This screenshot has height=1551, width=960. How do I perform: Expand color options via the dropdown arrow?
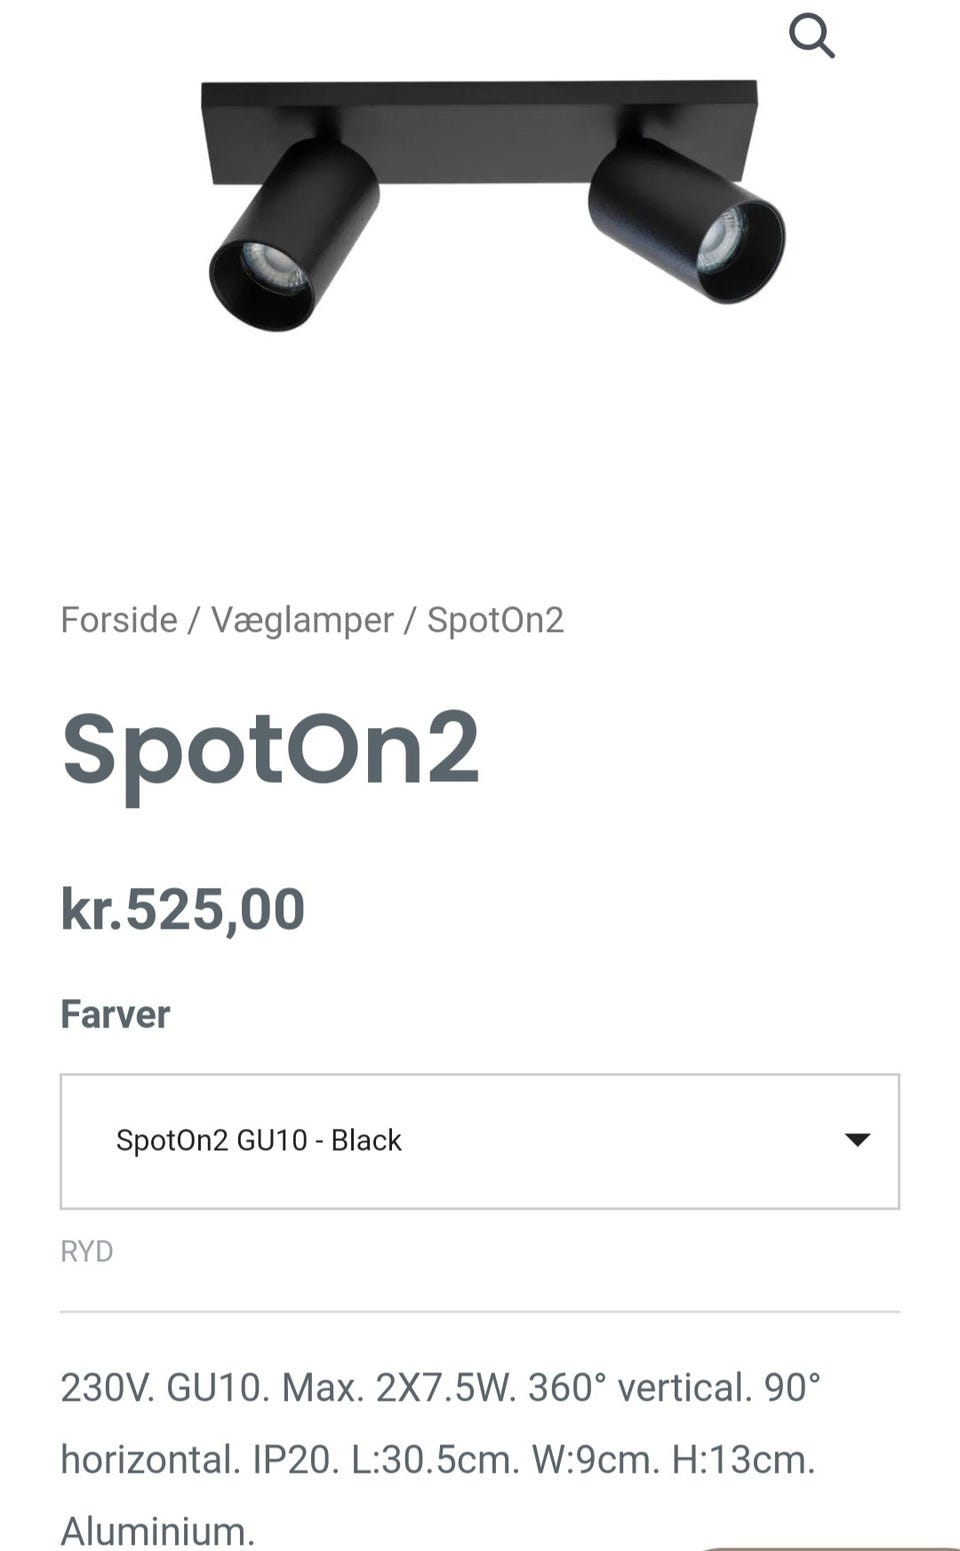tap(857, 1140)
